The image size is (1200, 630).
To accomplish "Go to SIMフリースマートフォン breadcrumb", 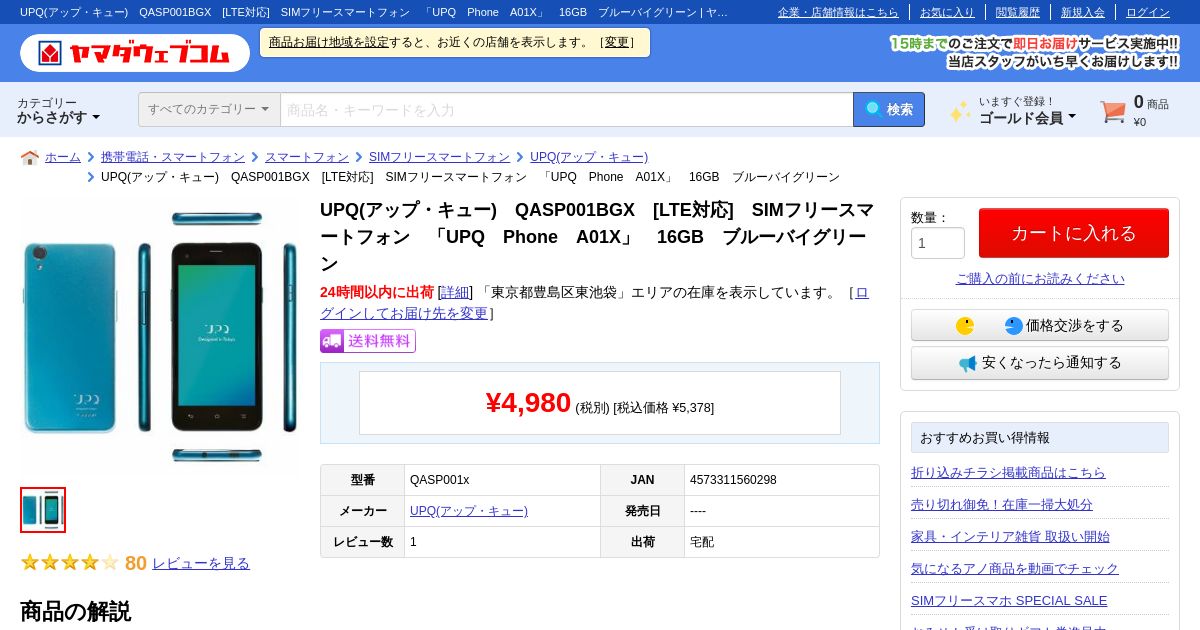I will tap(439, 157).
